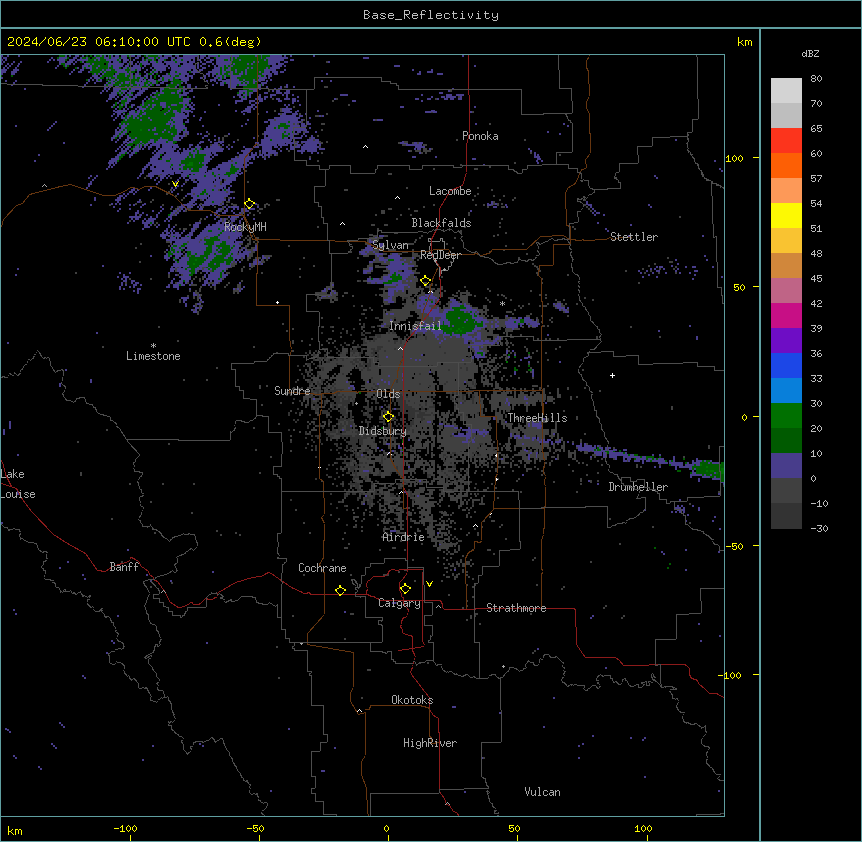
Task: Click the Limestone label
Action: click(x=153, y=356)
